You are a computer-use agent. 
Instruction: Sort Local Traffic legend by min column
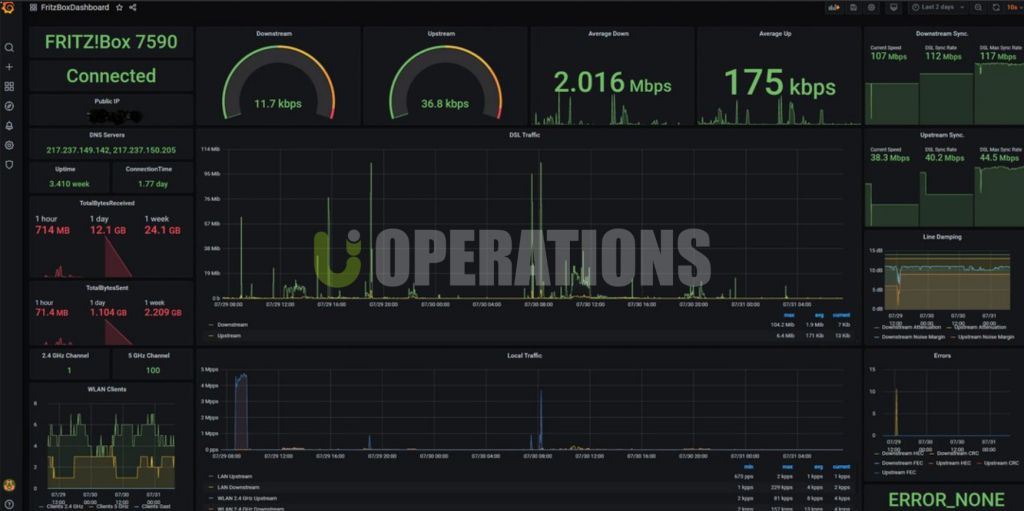tap(749, 467)
